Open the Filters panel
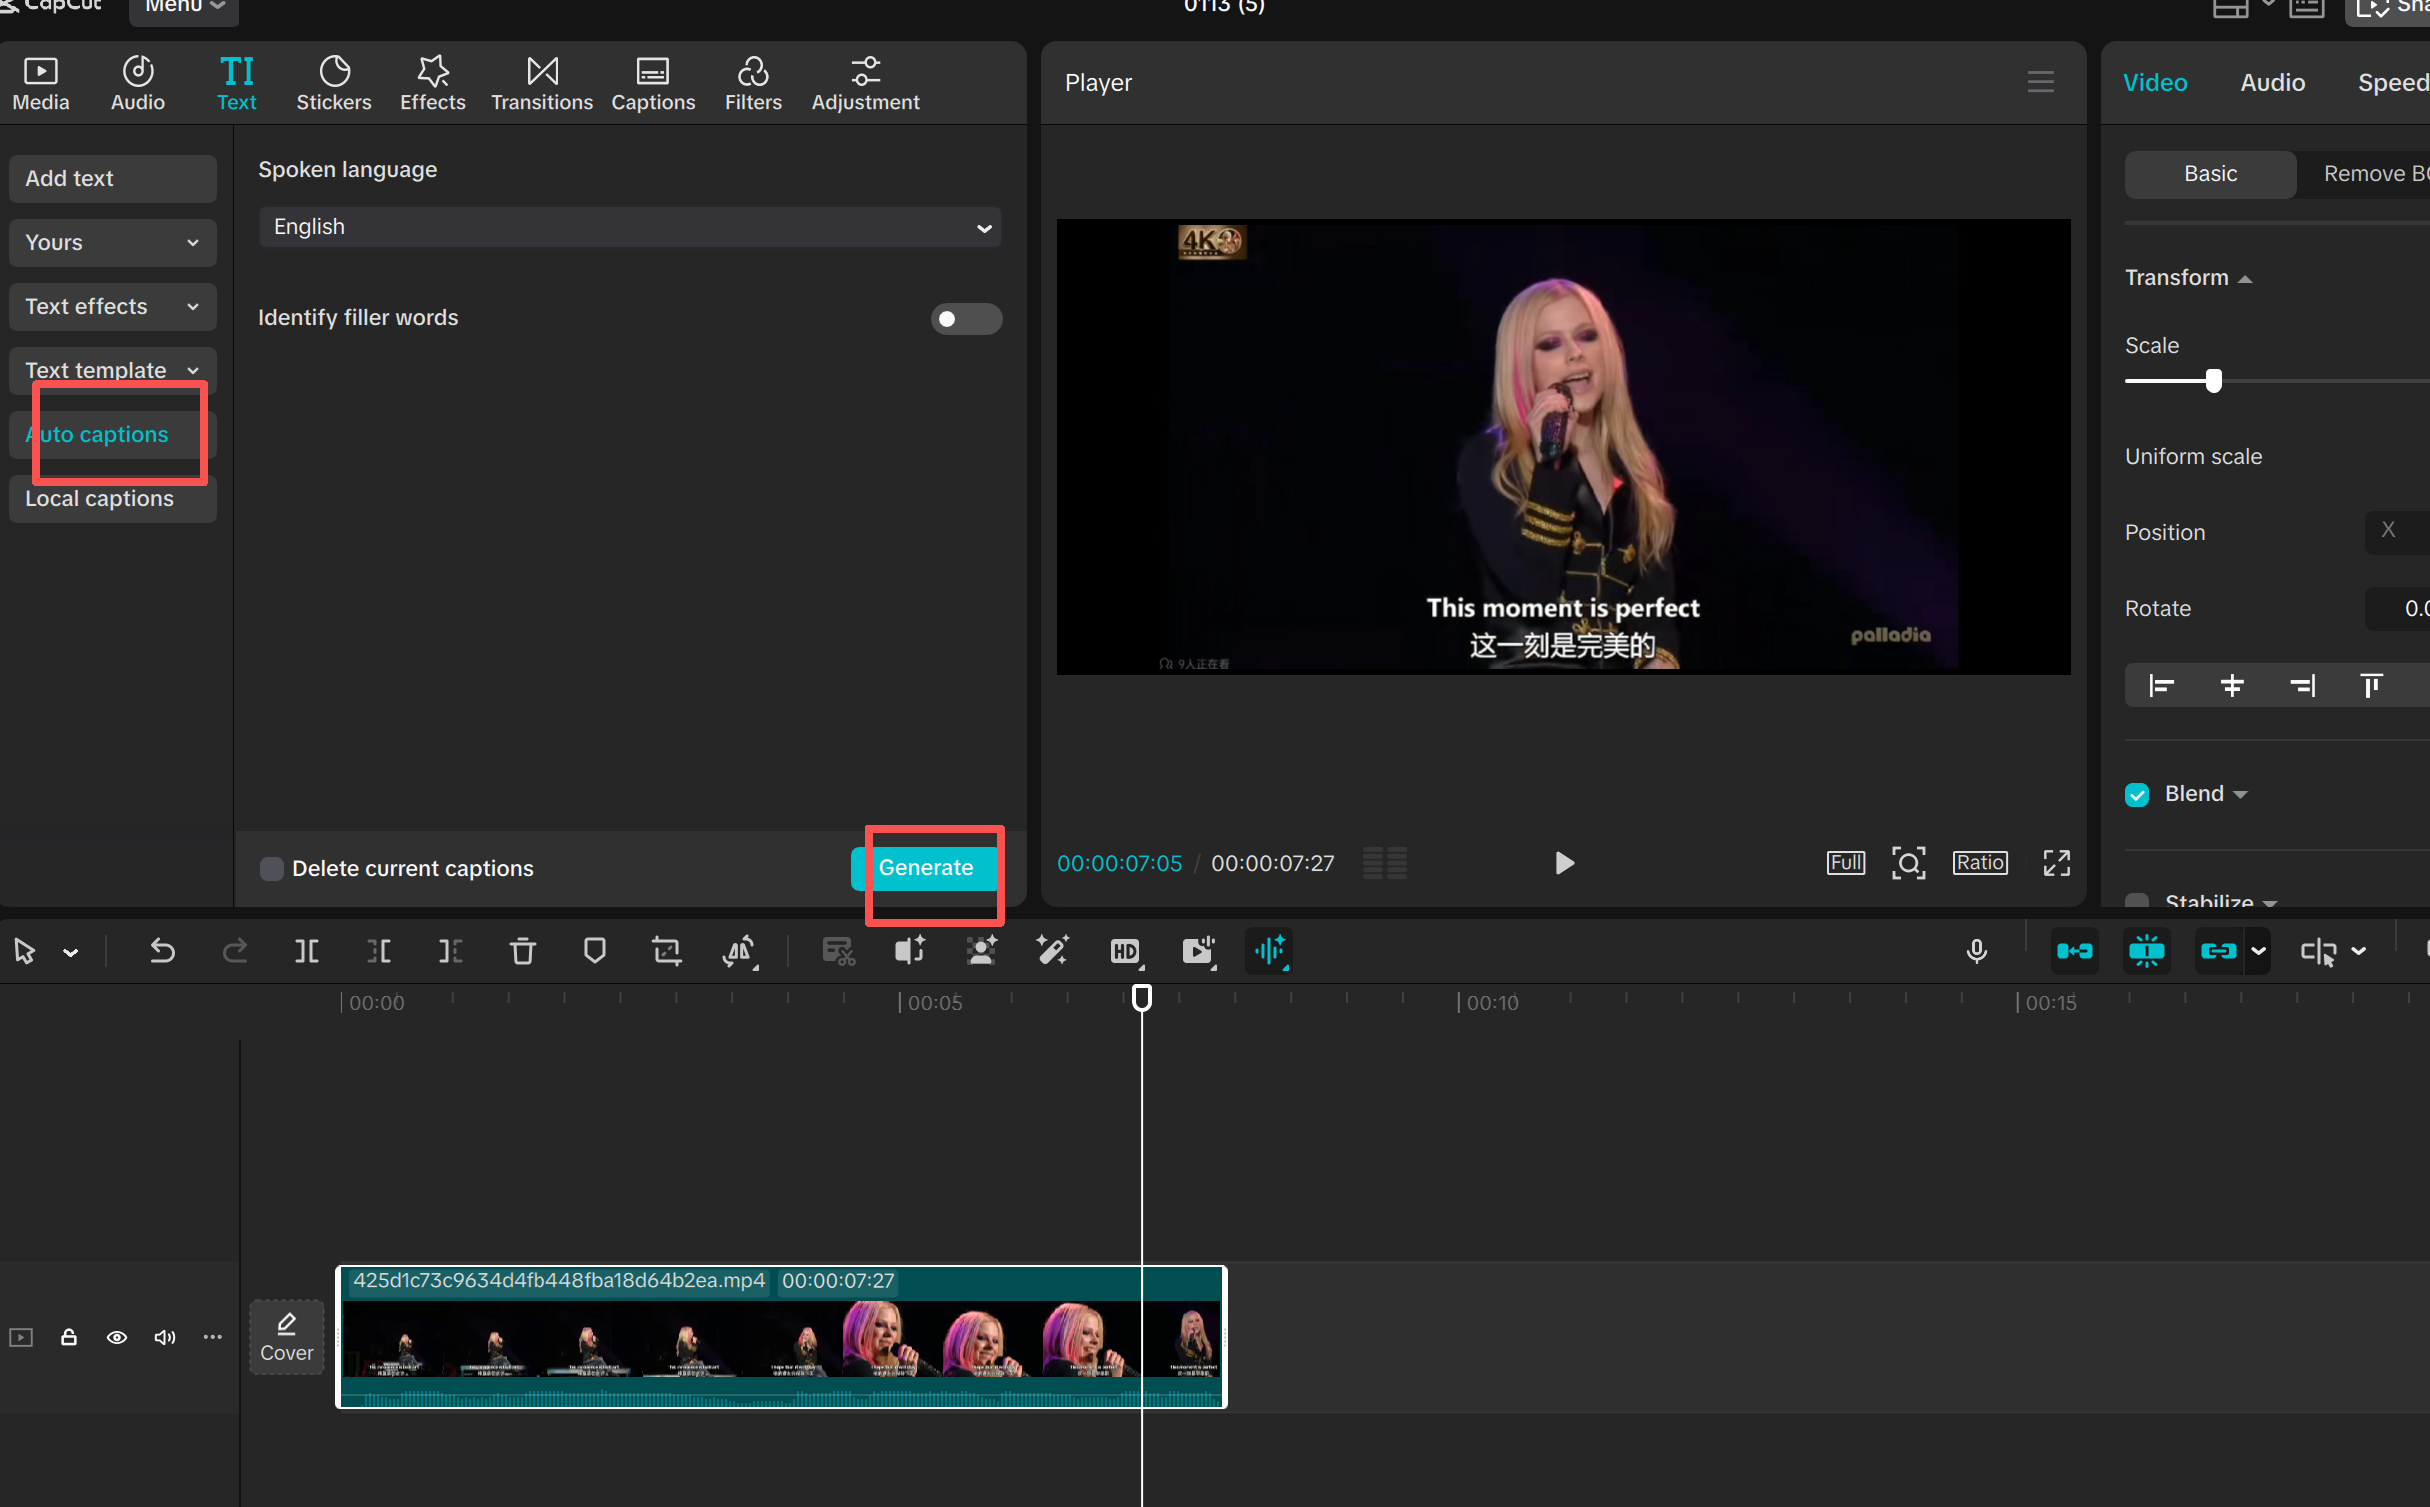Screen dimensions: 2430x1507 pos(753,83)
